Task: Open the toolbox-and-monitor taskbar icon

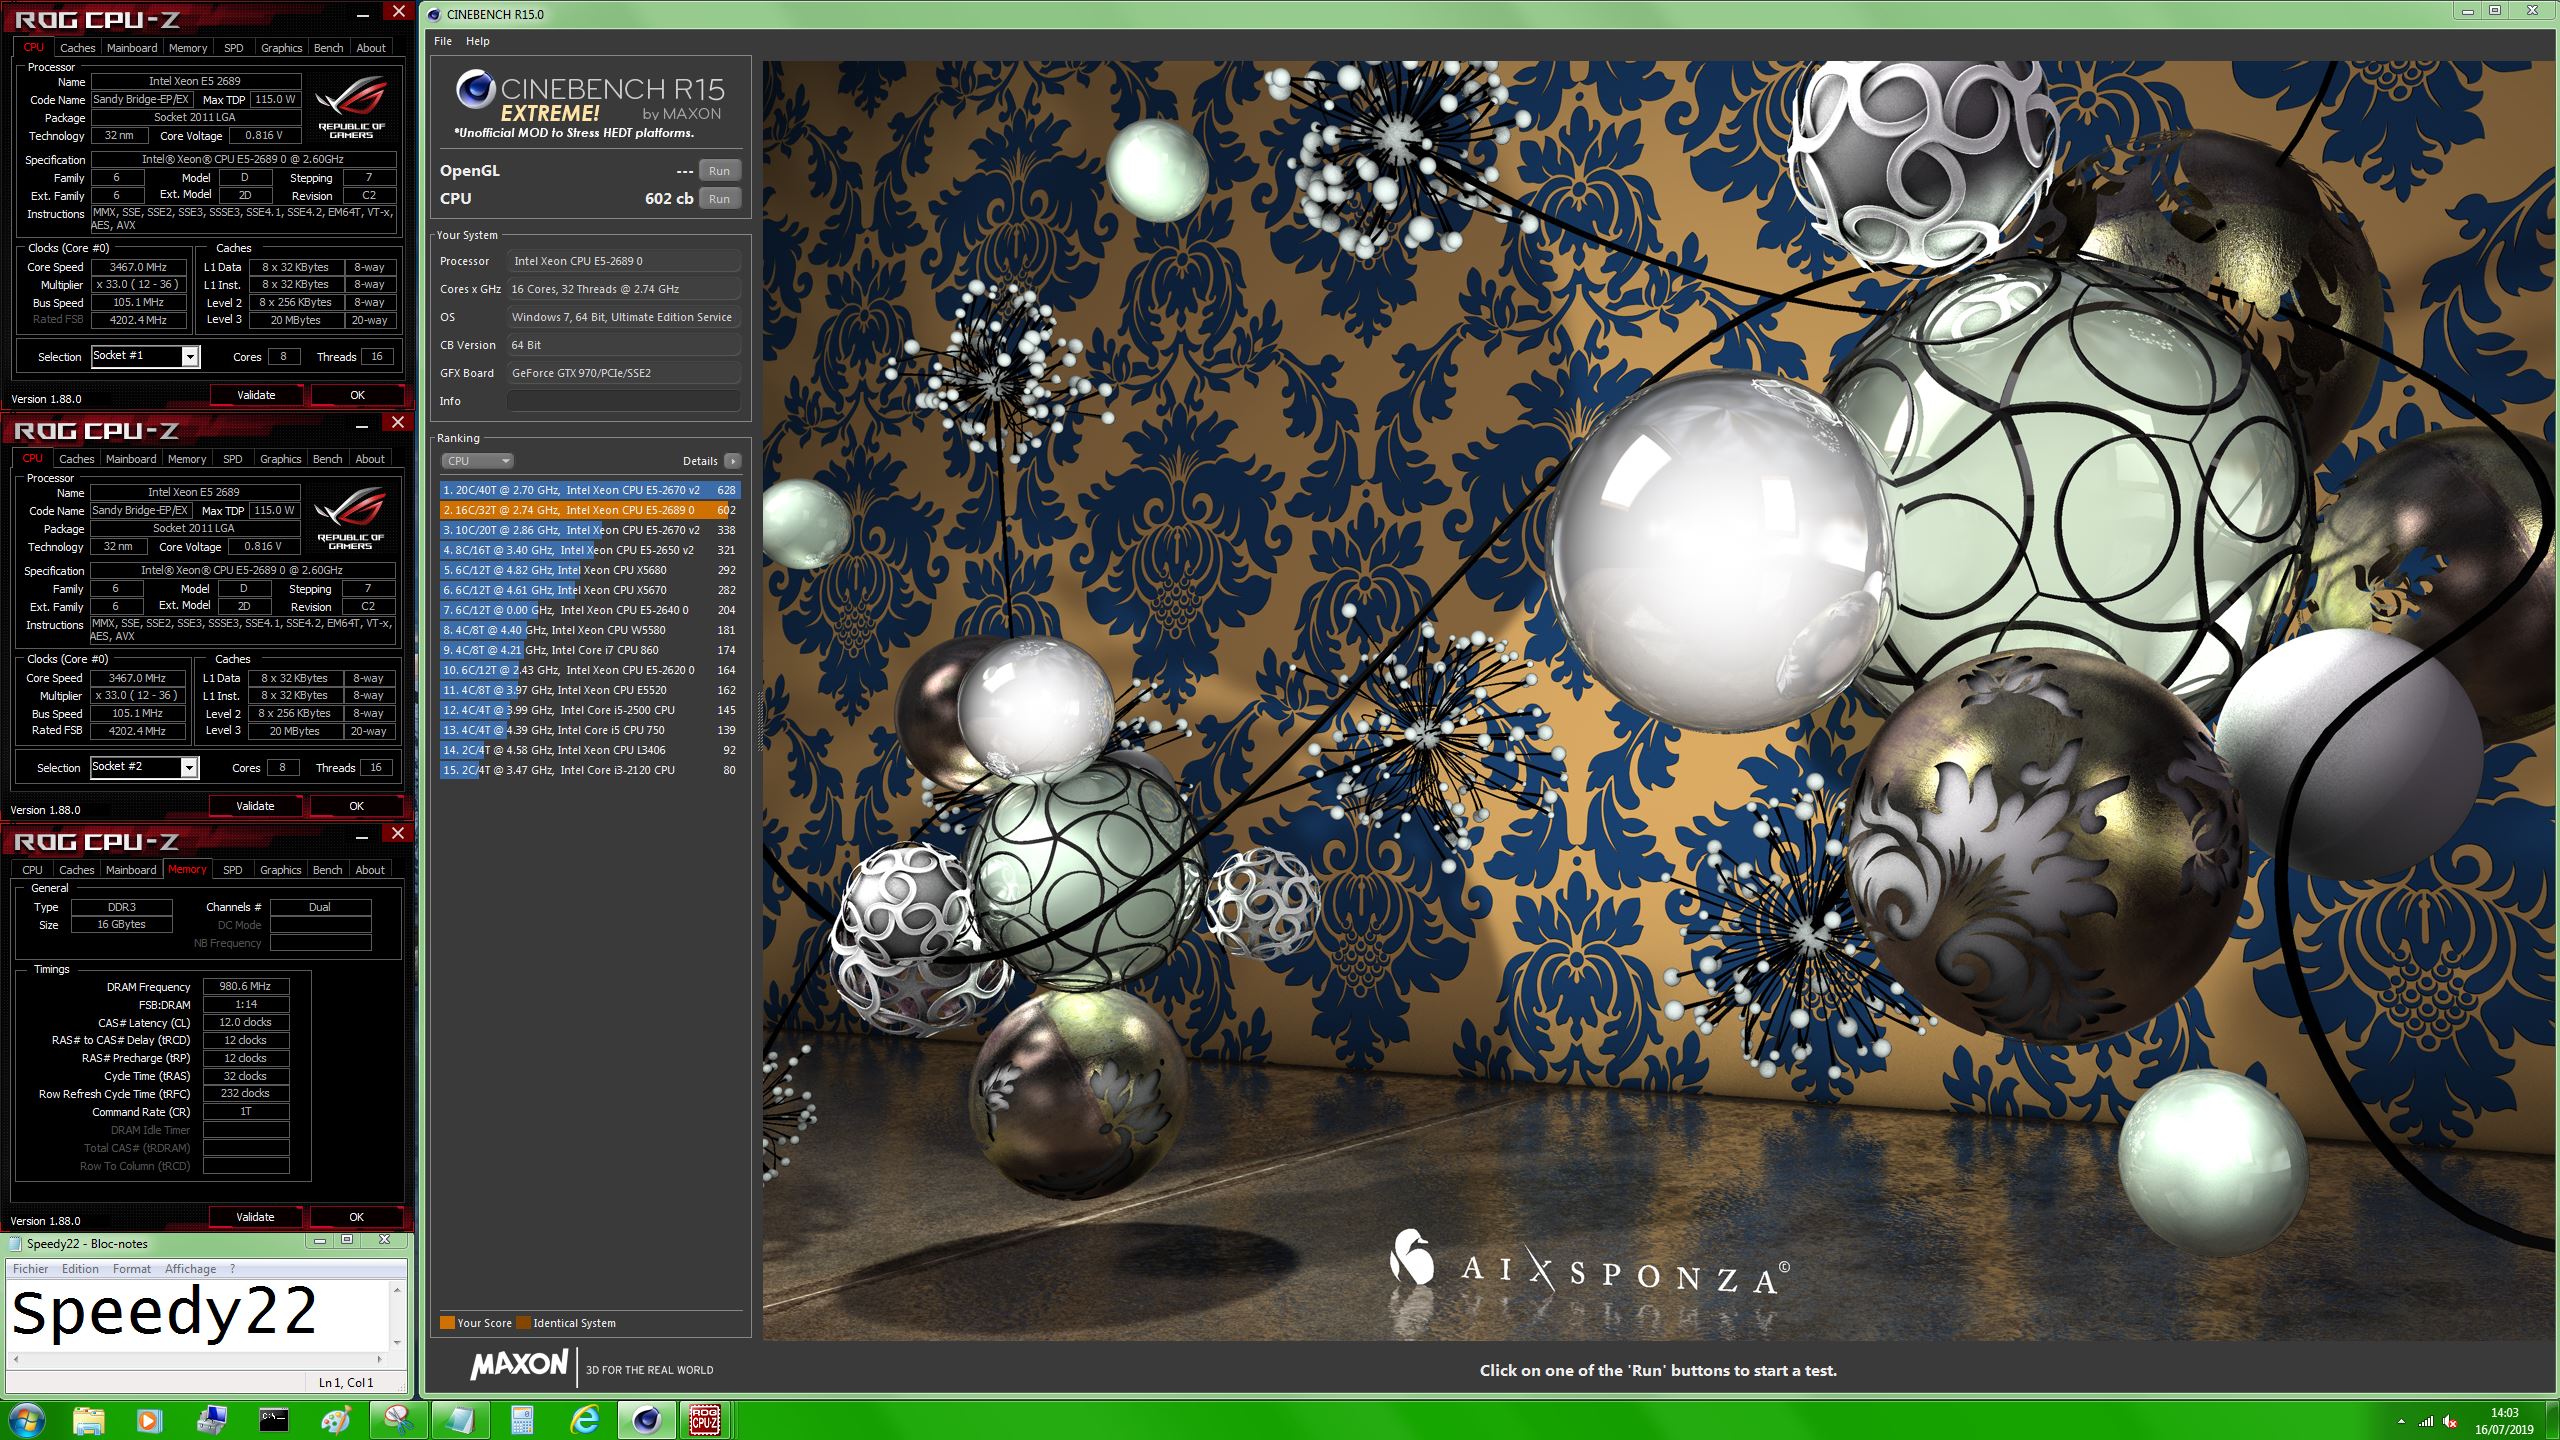Action: tap(211, 1420)
